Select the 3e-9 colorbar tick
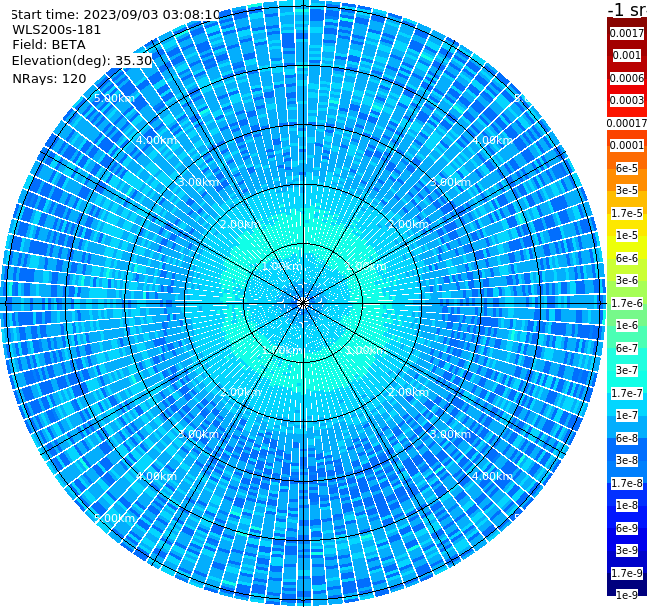Screen dimensions: 647x607 coord(627,550)
